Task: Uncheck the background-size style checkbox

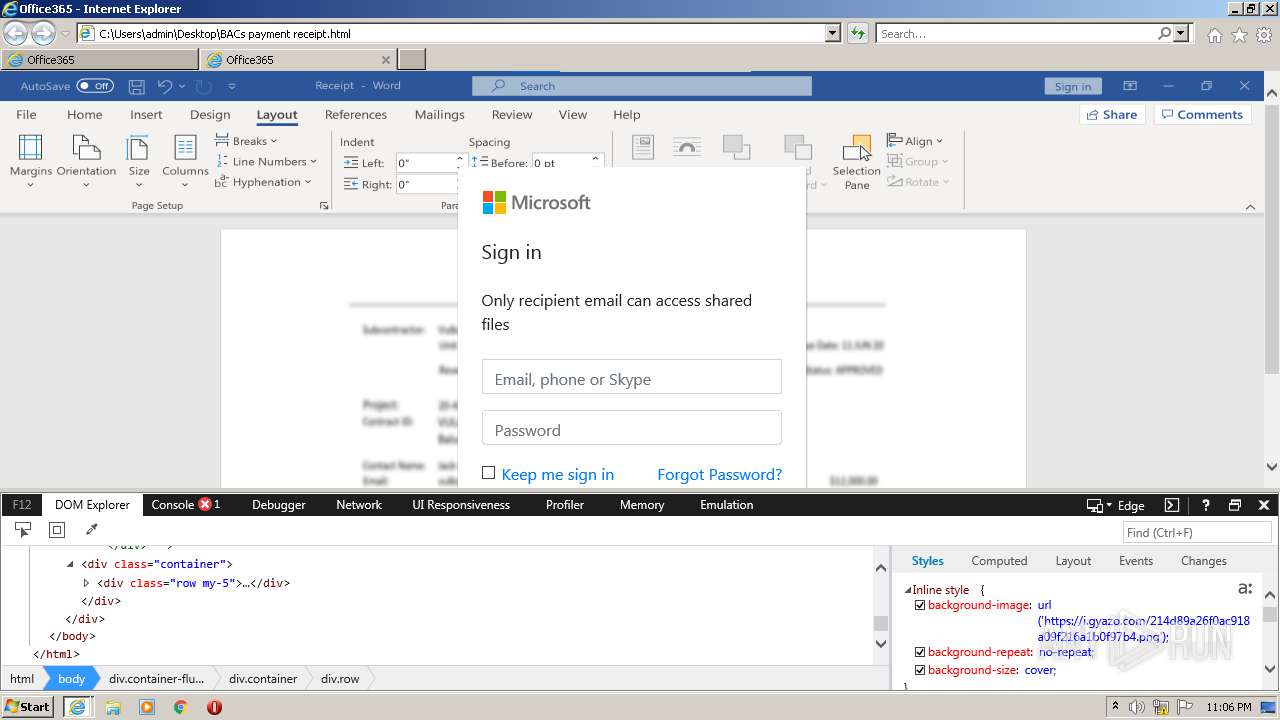Action: coord(920,670)
